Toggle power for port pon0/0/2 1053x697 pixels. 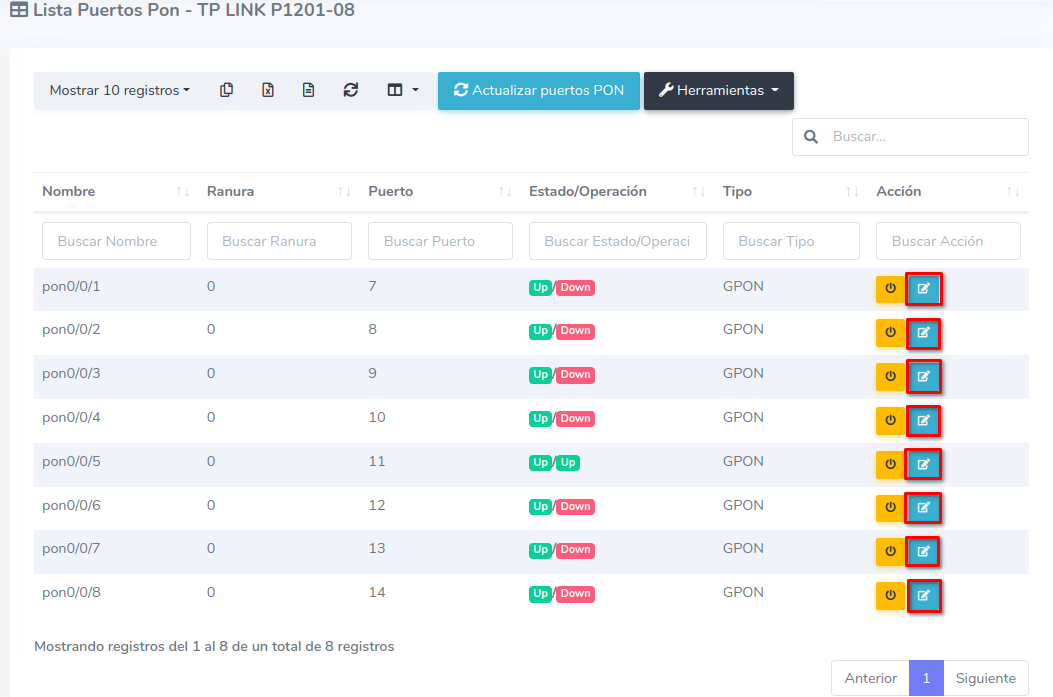coord(890,333)
